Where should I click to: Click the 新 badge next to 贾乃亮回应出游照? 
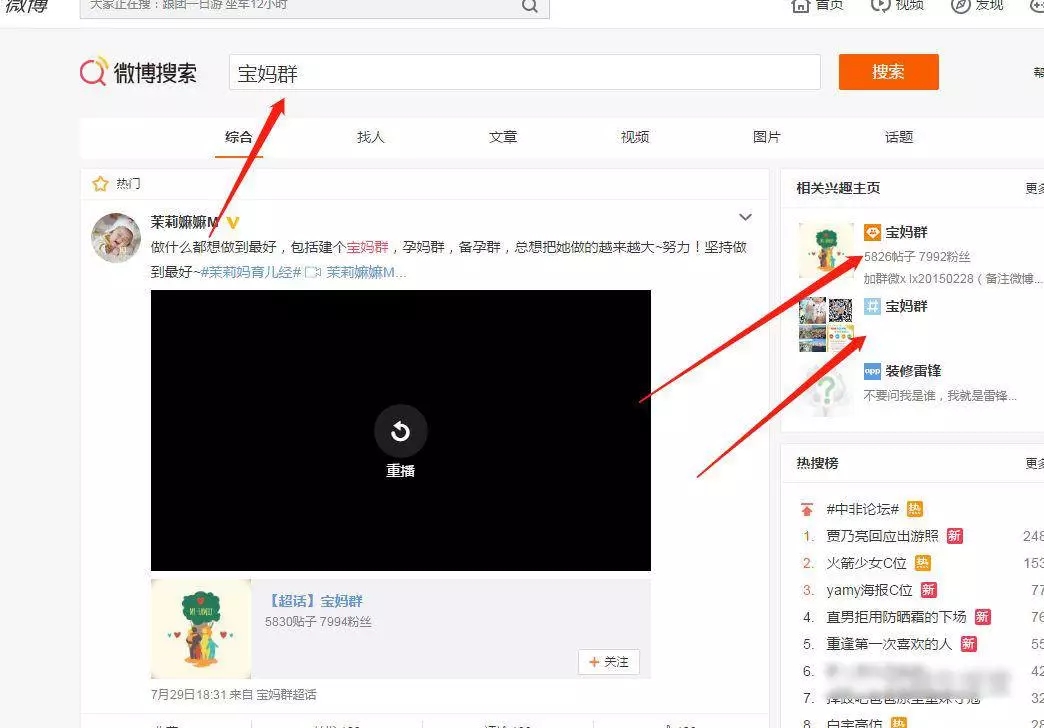(x=955, y=536)
